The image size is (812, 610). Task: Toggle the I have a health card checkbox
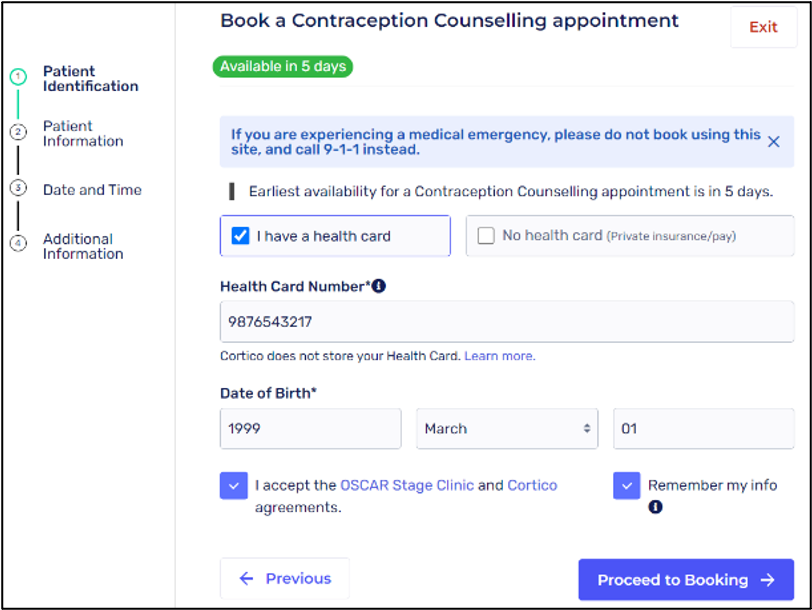(240, 237)
